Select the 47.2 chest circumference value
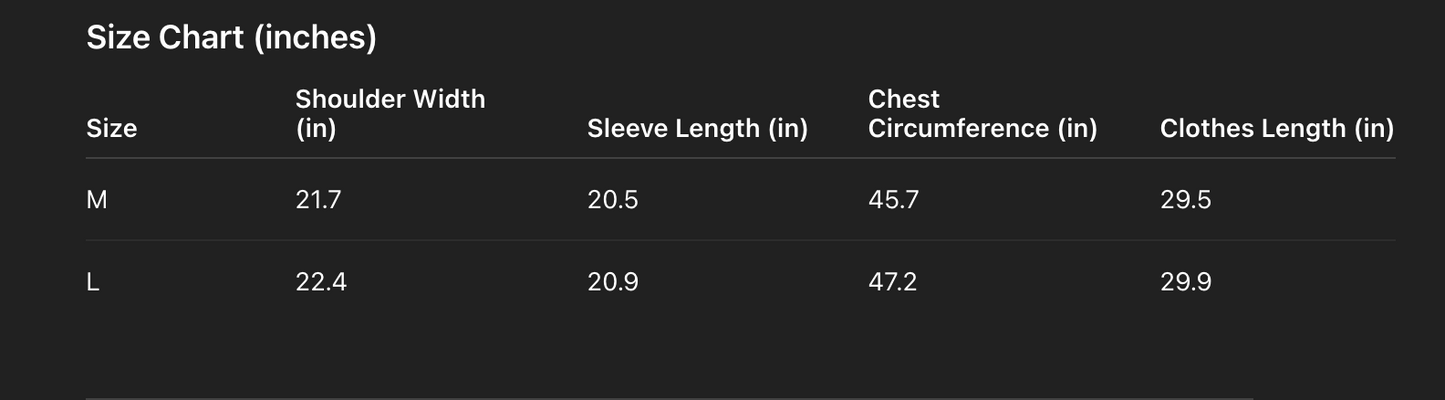This screenshot has height=400, width=1445. pos(892,282)
